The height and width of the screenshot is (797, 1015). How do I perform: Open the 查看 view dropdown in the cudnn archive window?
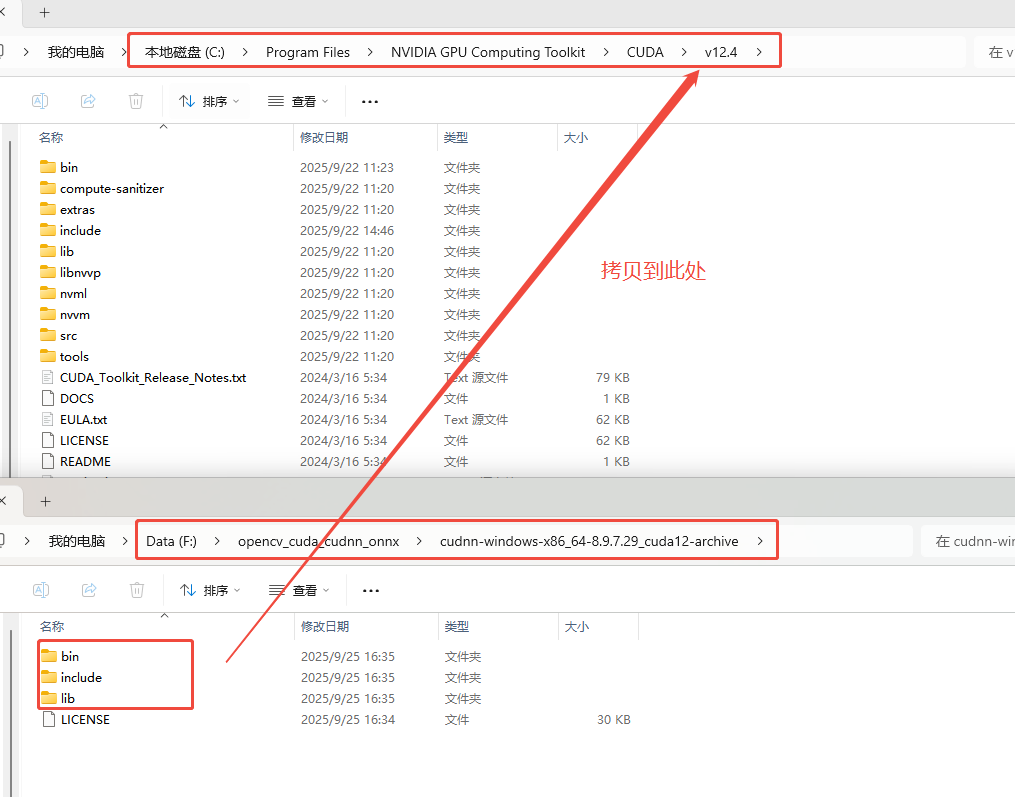click(299, 590)
